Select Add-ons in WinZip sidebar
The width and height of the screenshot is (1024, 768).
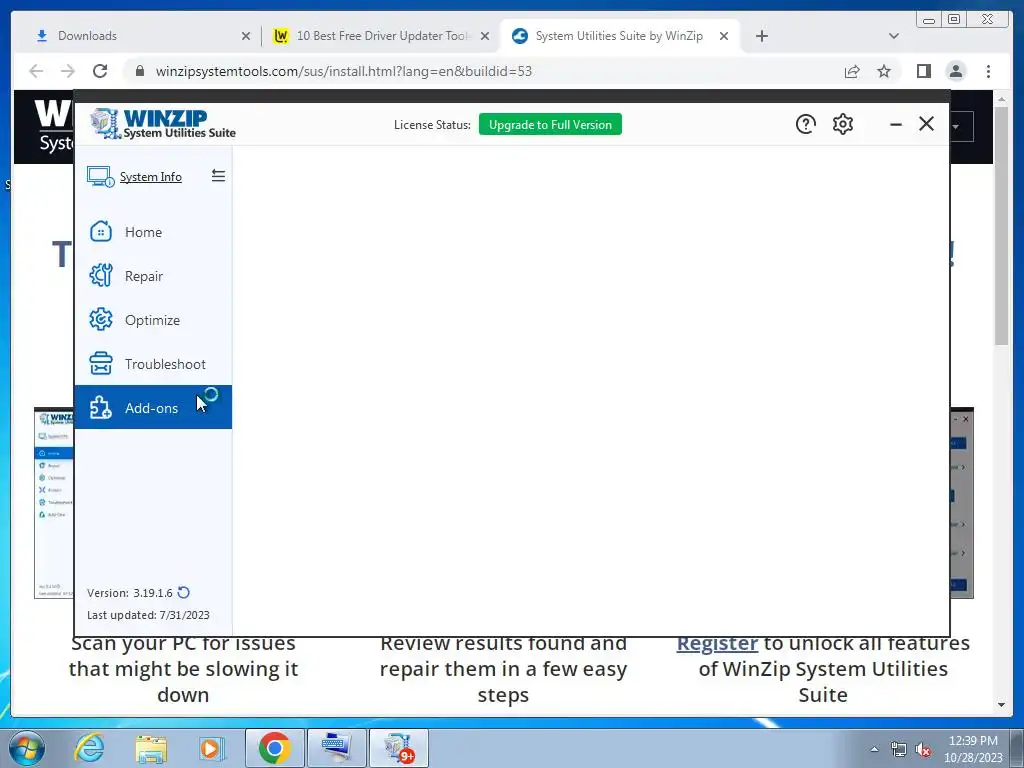153,407
